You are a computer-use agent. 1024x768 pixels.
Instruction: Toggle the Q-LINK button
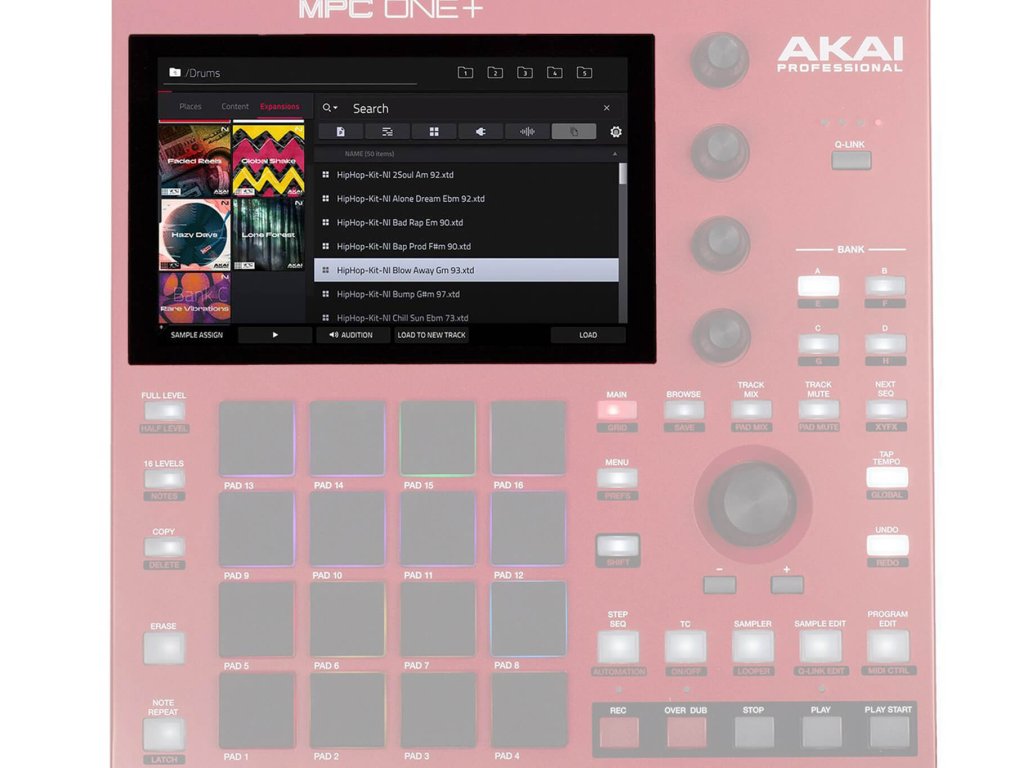pos(850,160)
